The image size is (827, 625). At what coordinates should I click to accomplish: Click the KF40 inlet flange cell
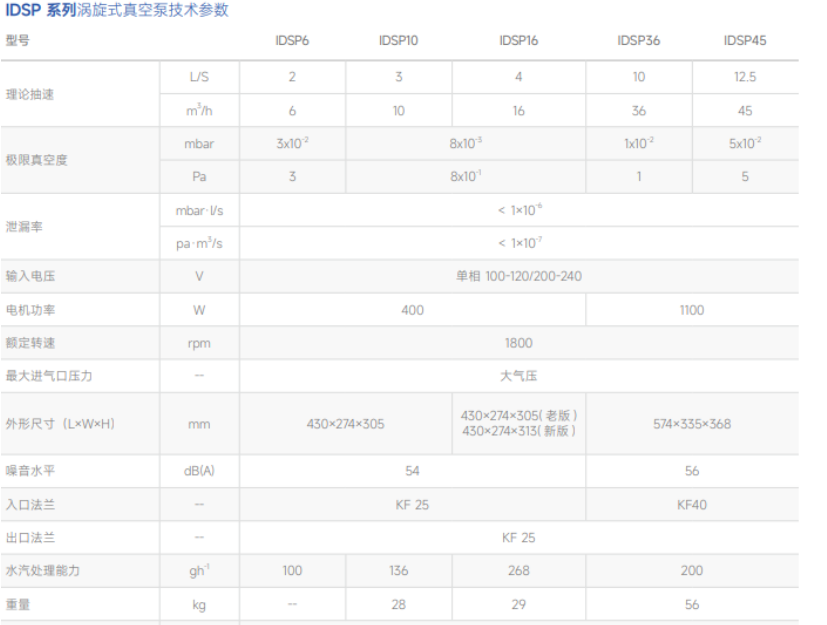[x=692, y=505]
